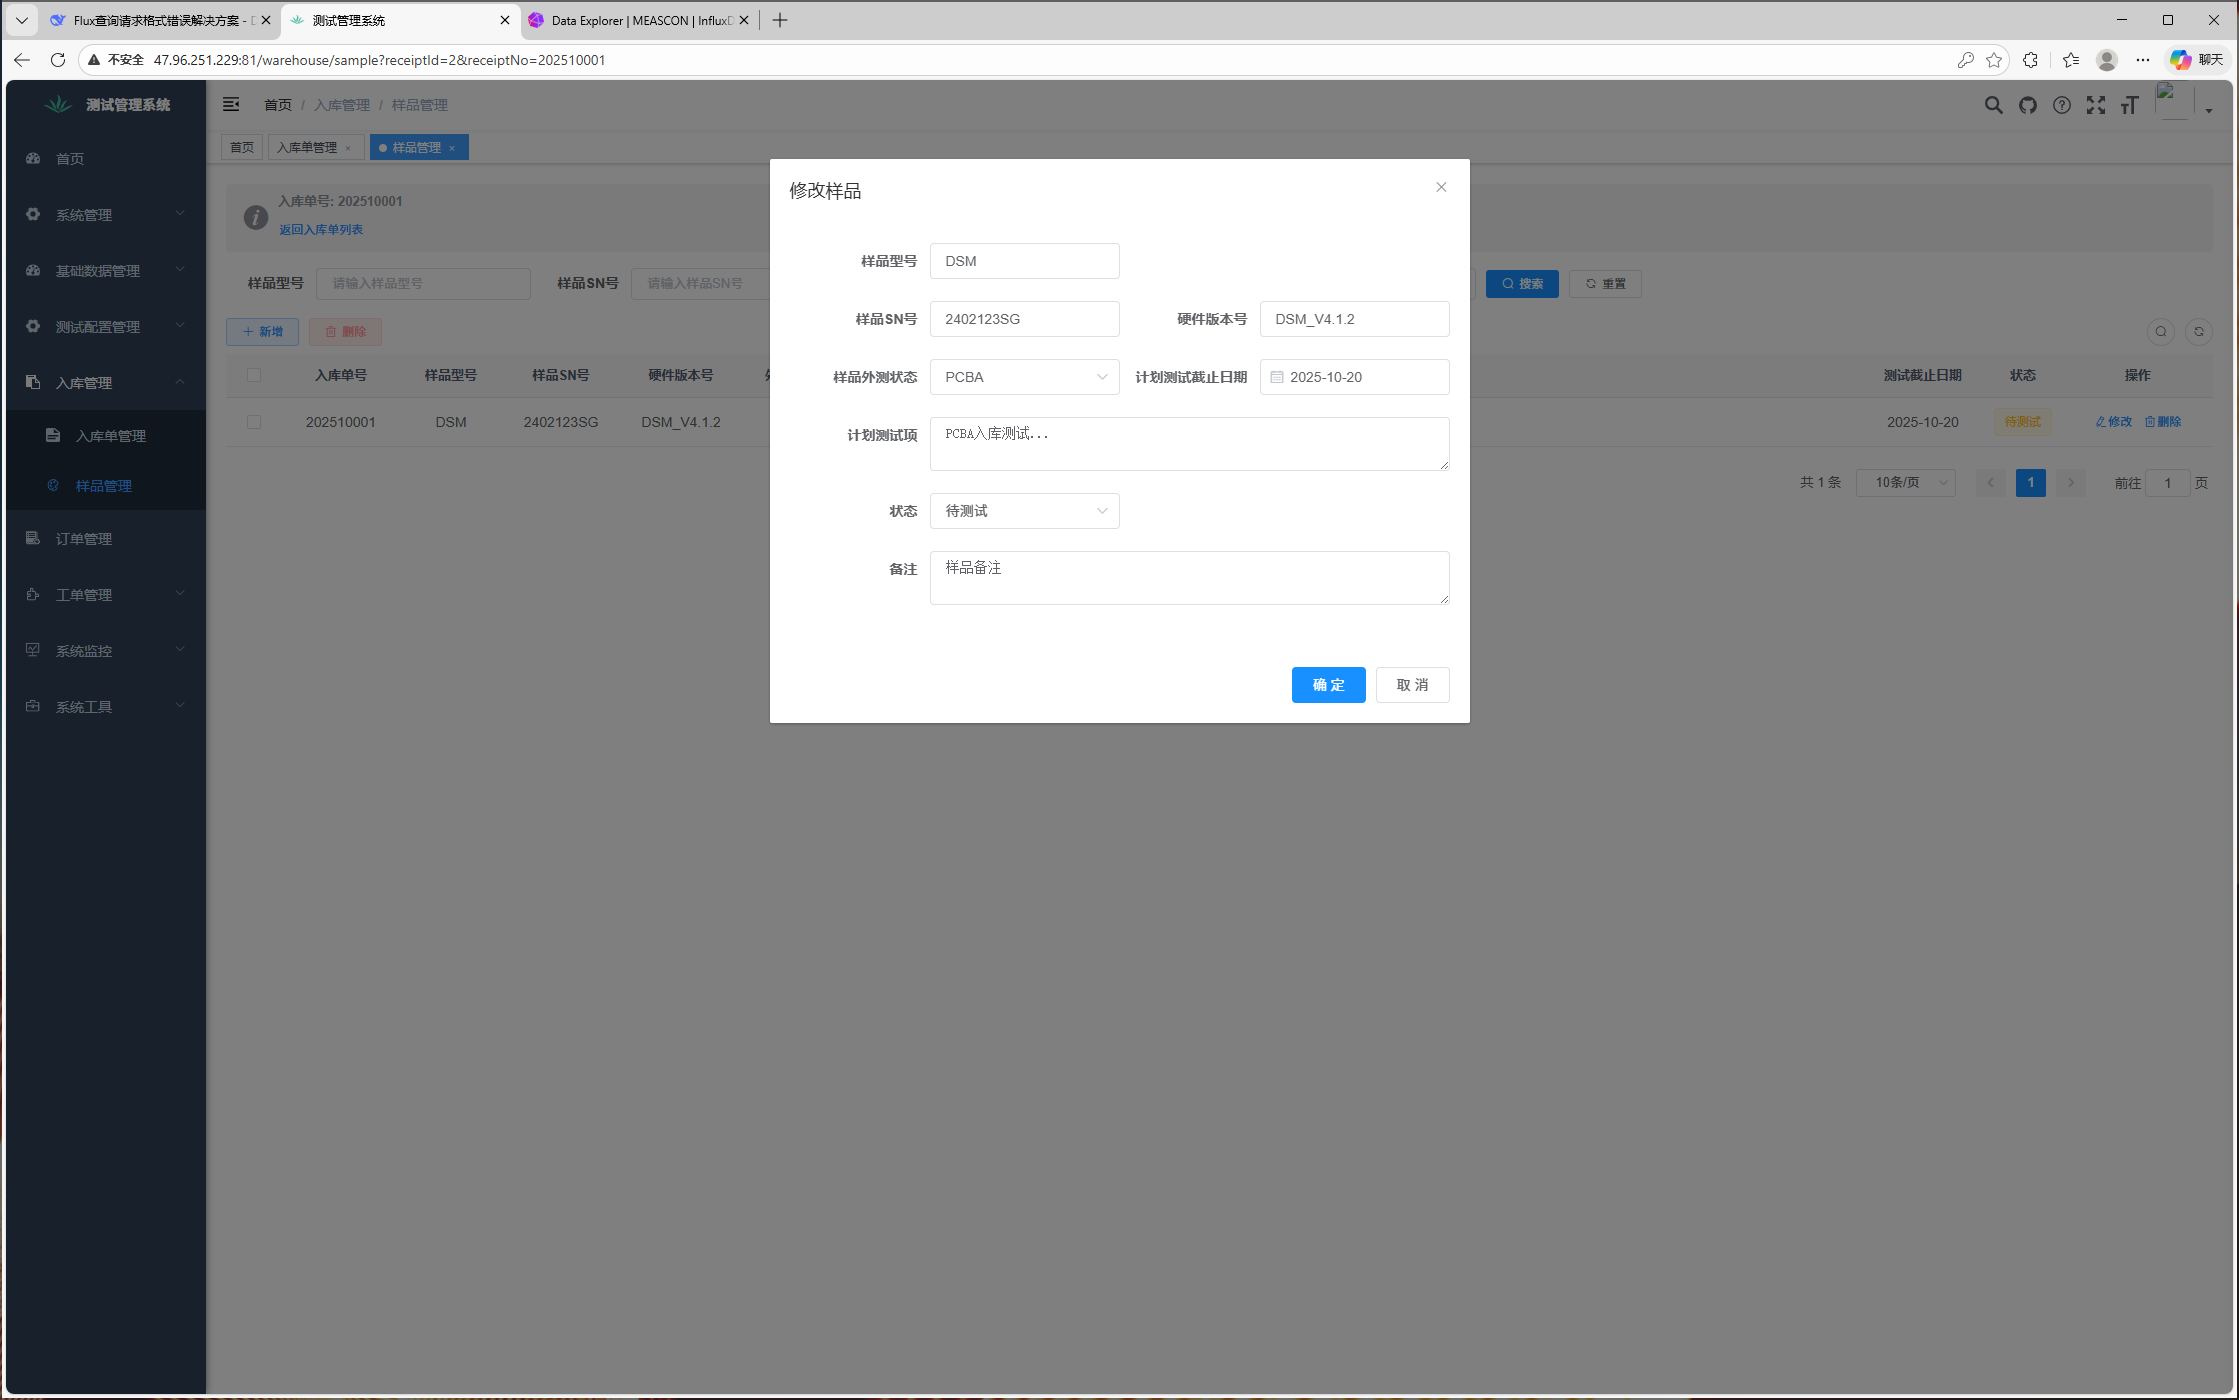
Task: Check the row checkbox for 202510001
Action: (x=254, y=422)
